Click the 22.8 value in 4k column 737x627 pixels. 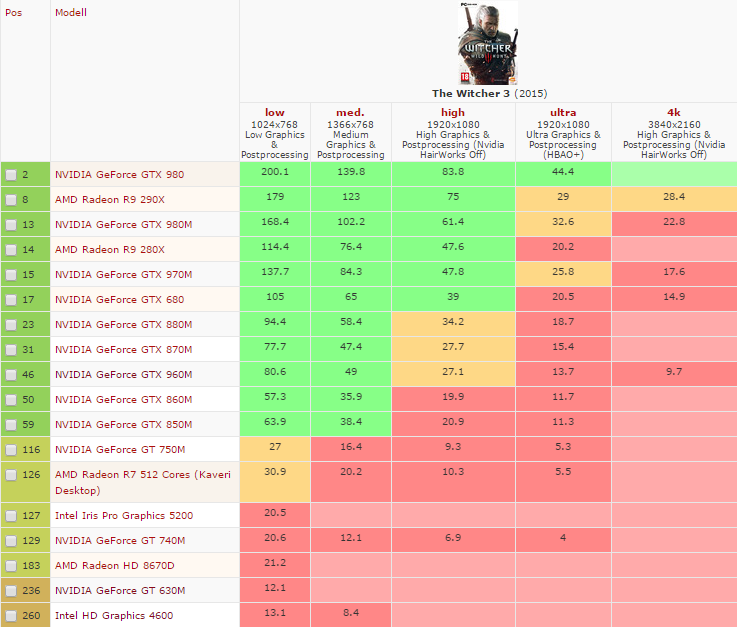[x=674, y=224]
